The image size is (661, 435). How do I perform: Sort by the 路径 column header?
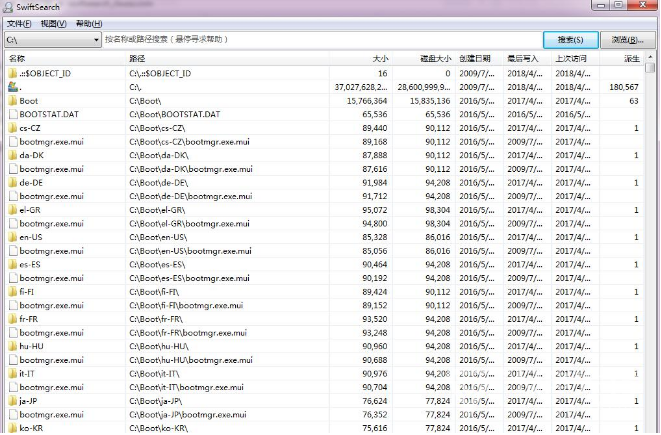click(x=227, y=59)
